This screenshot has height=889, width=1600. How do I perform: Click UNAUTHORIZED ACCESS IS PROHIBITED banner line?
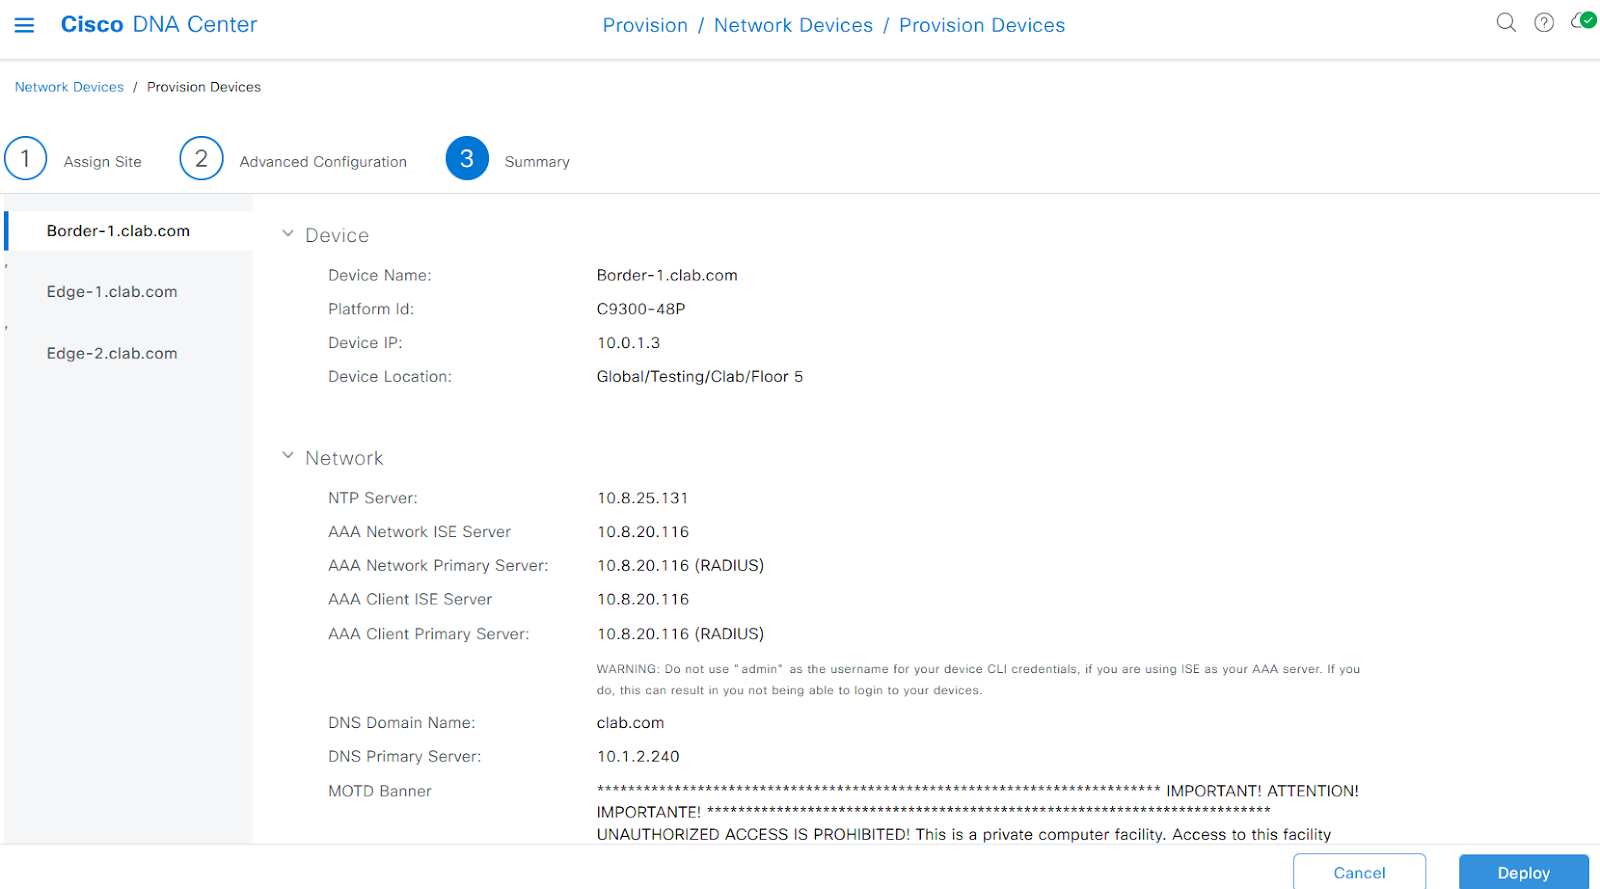tap(964, 834)
